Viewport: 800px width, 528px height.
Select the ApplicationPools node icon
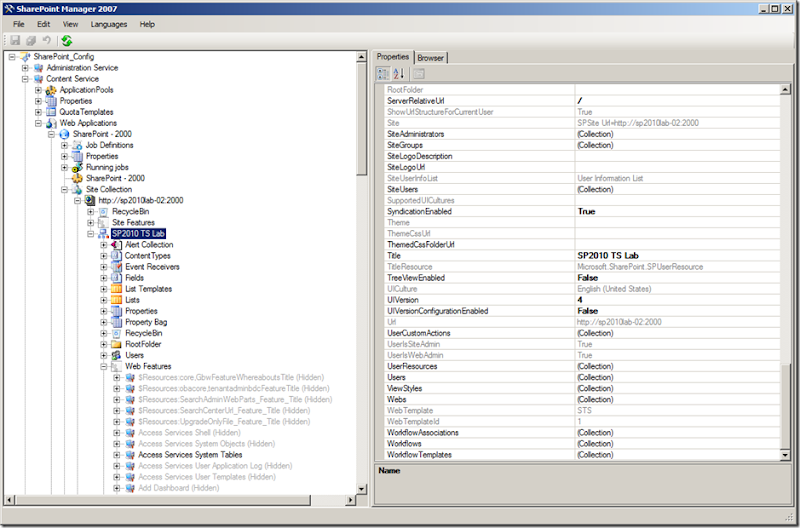[x=51, y=90]
